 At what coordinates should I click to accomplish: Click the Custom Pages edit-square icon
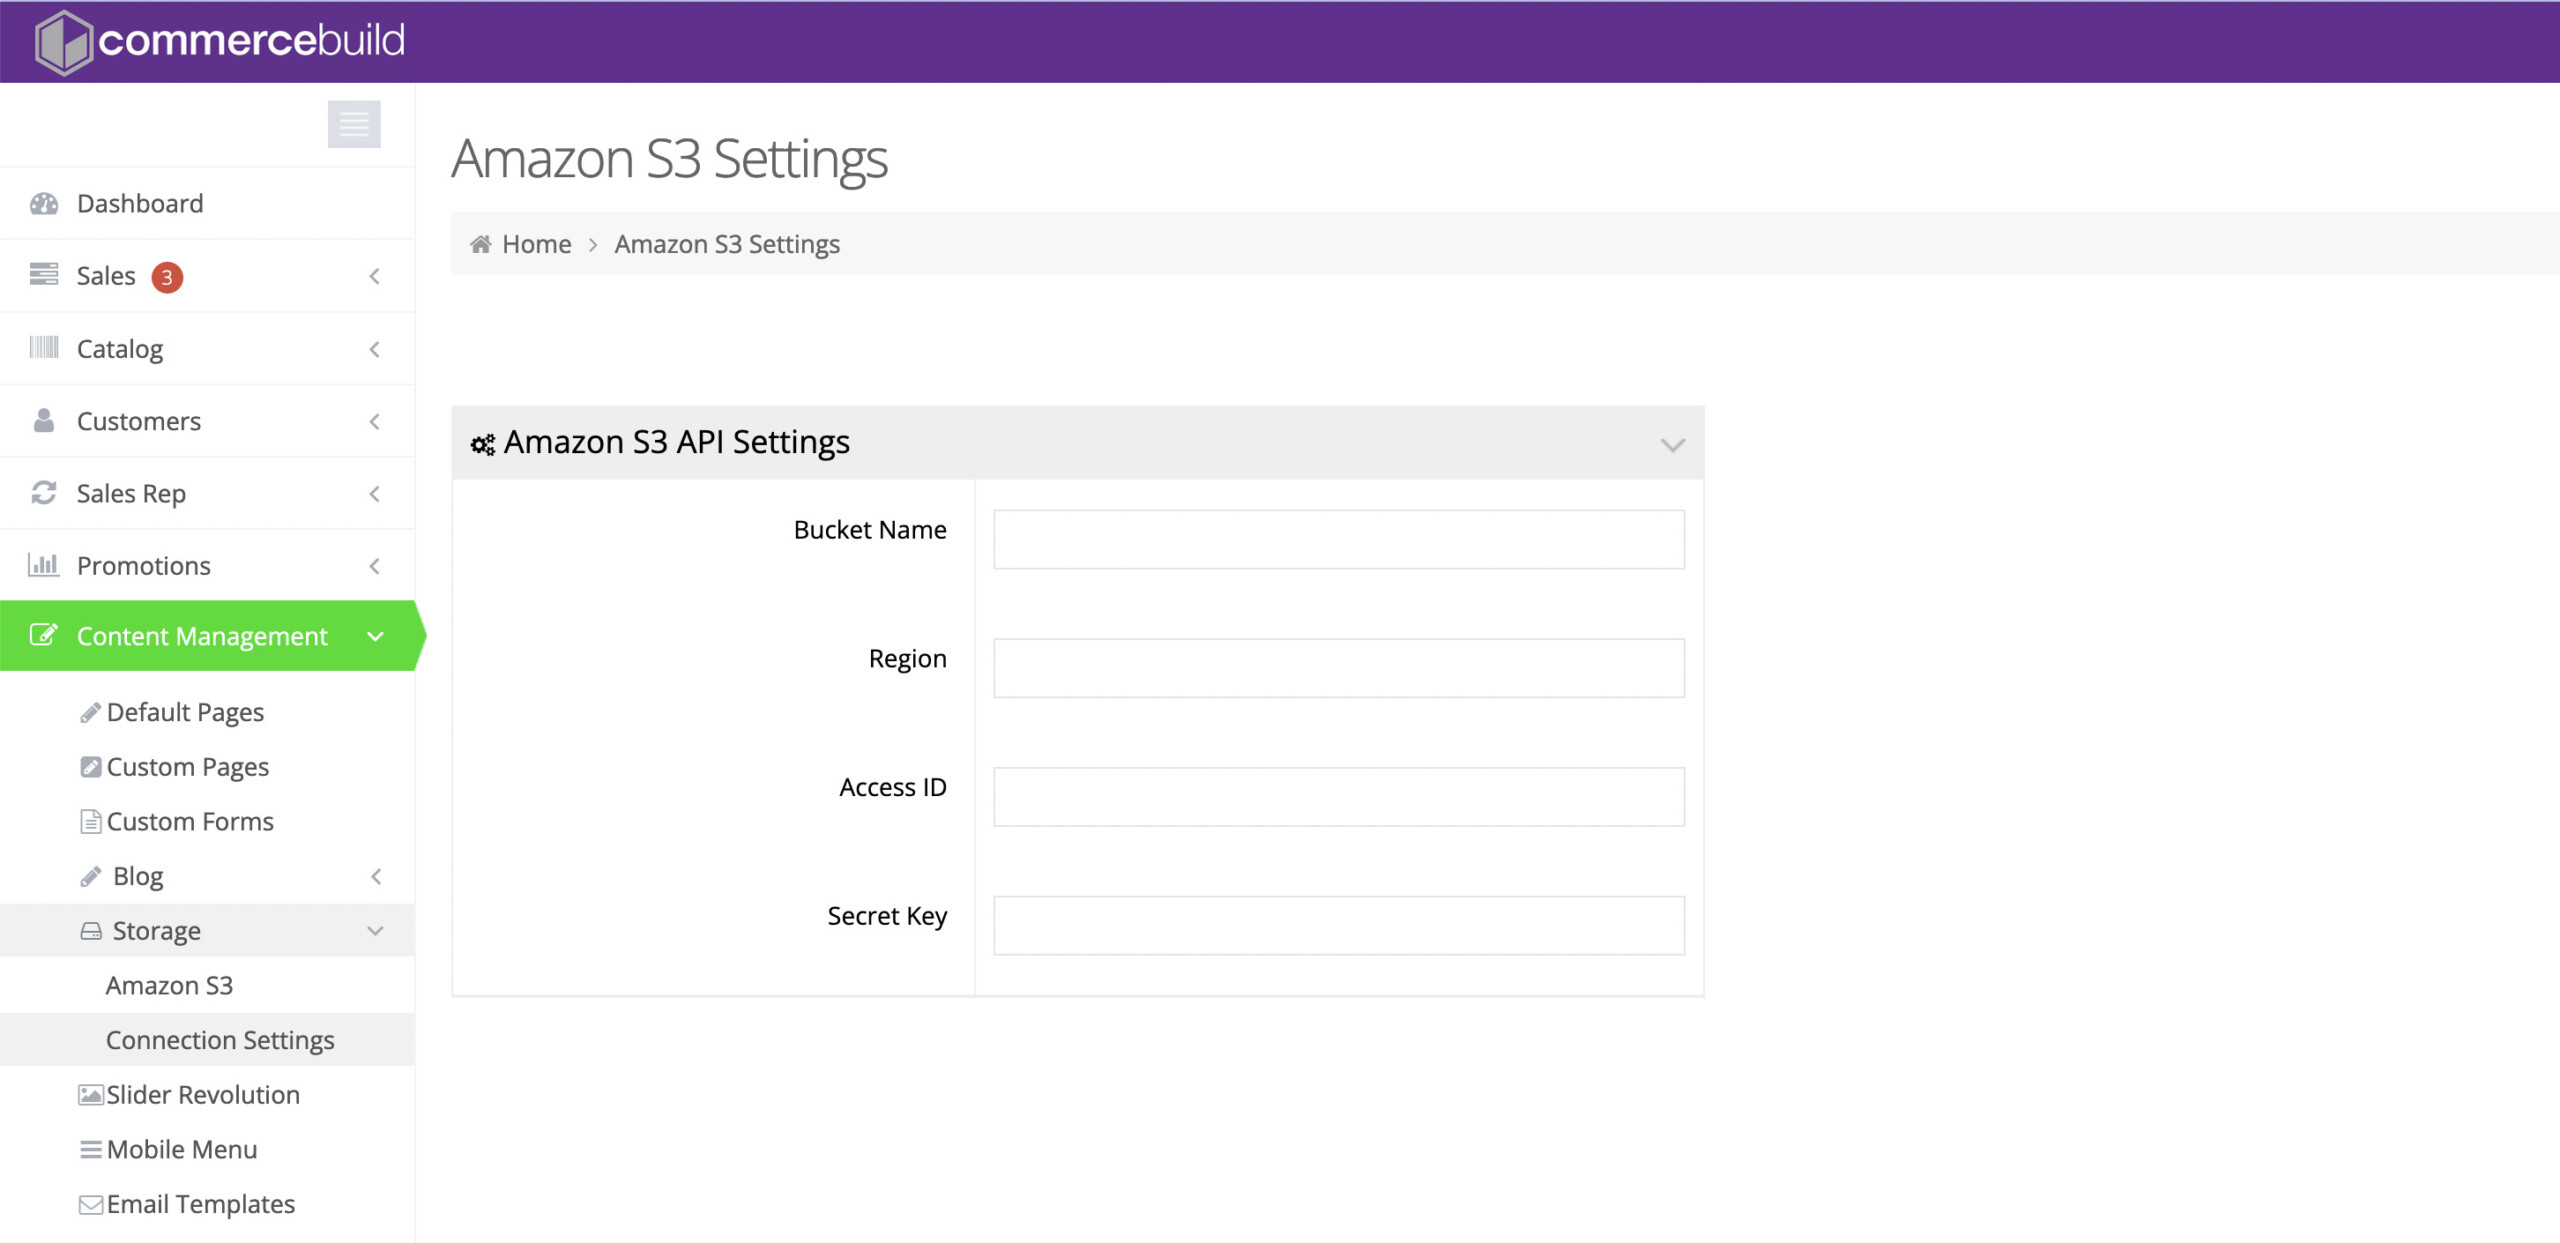point(90,767)
